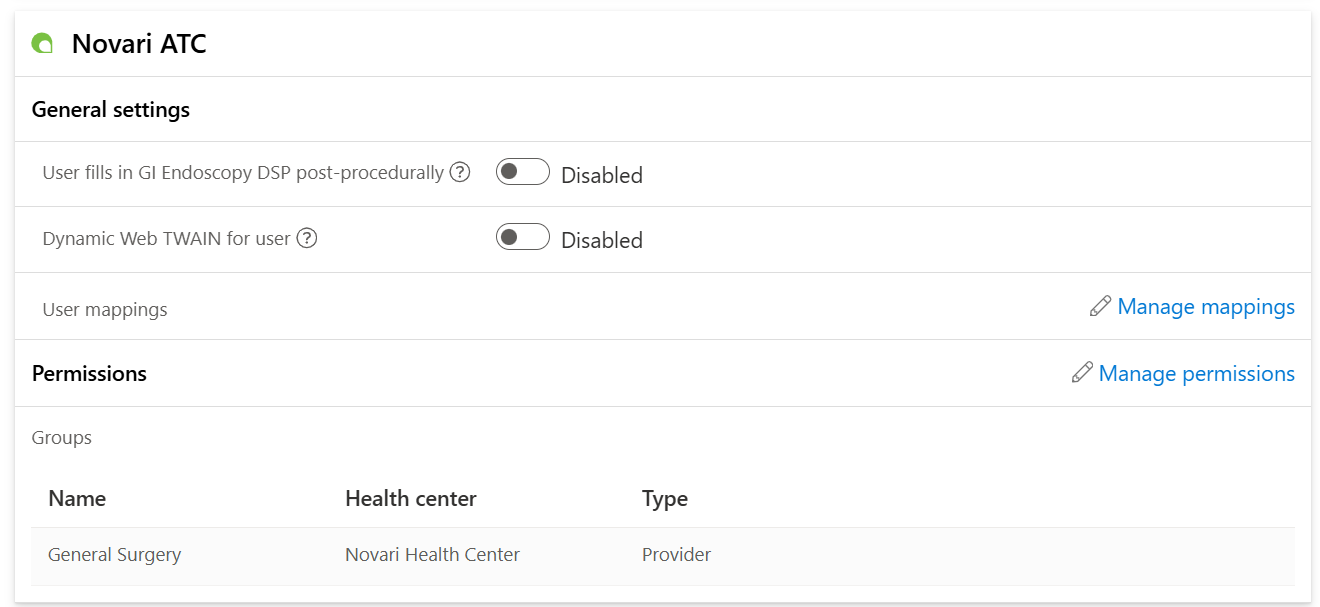Select the question mark icon near TWAIN label
The height and width of the screenshot is (607, 1320).
(308, 238)
